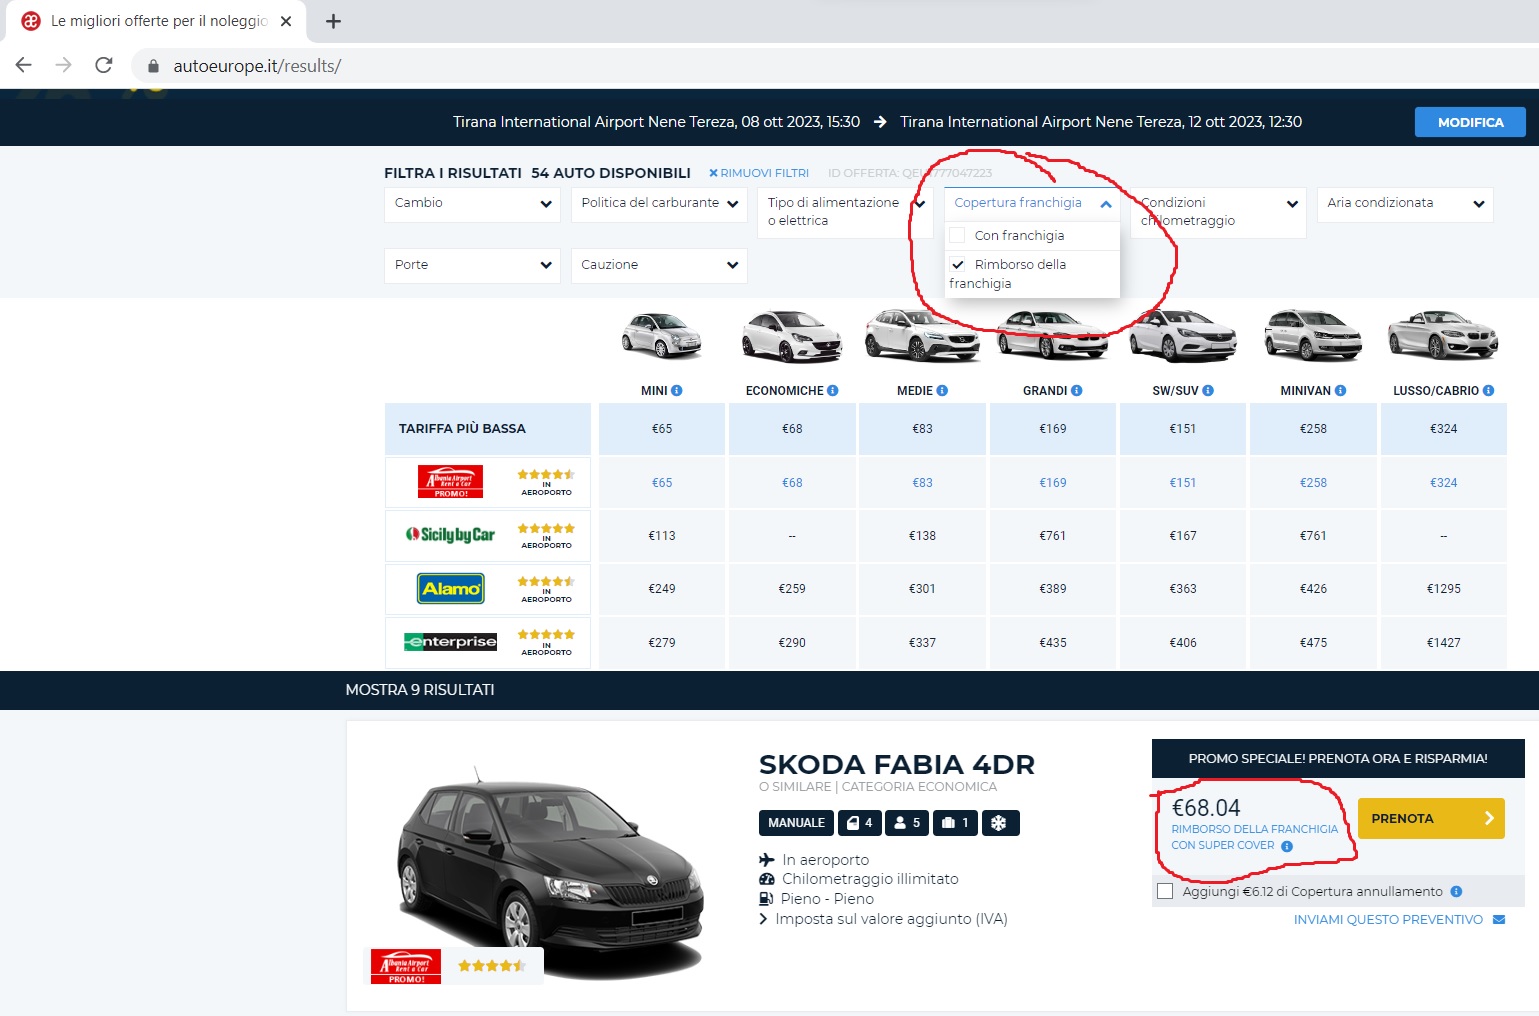This screenshot has width=1539, height=1016.
Task: Expand the Cambio filter dropdown
Action: pos(472,203)
